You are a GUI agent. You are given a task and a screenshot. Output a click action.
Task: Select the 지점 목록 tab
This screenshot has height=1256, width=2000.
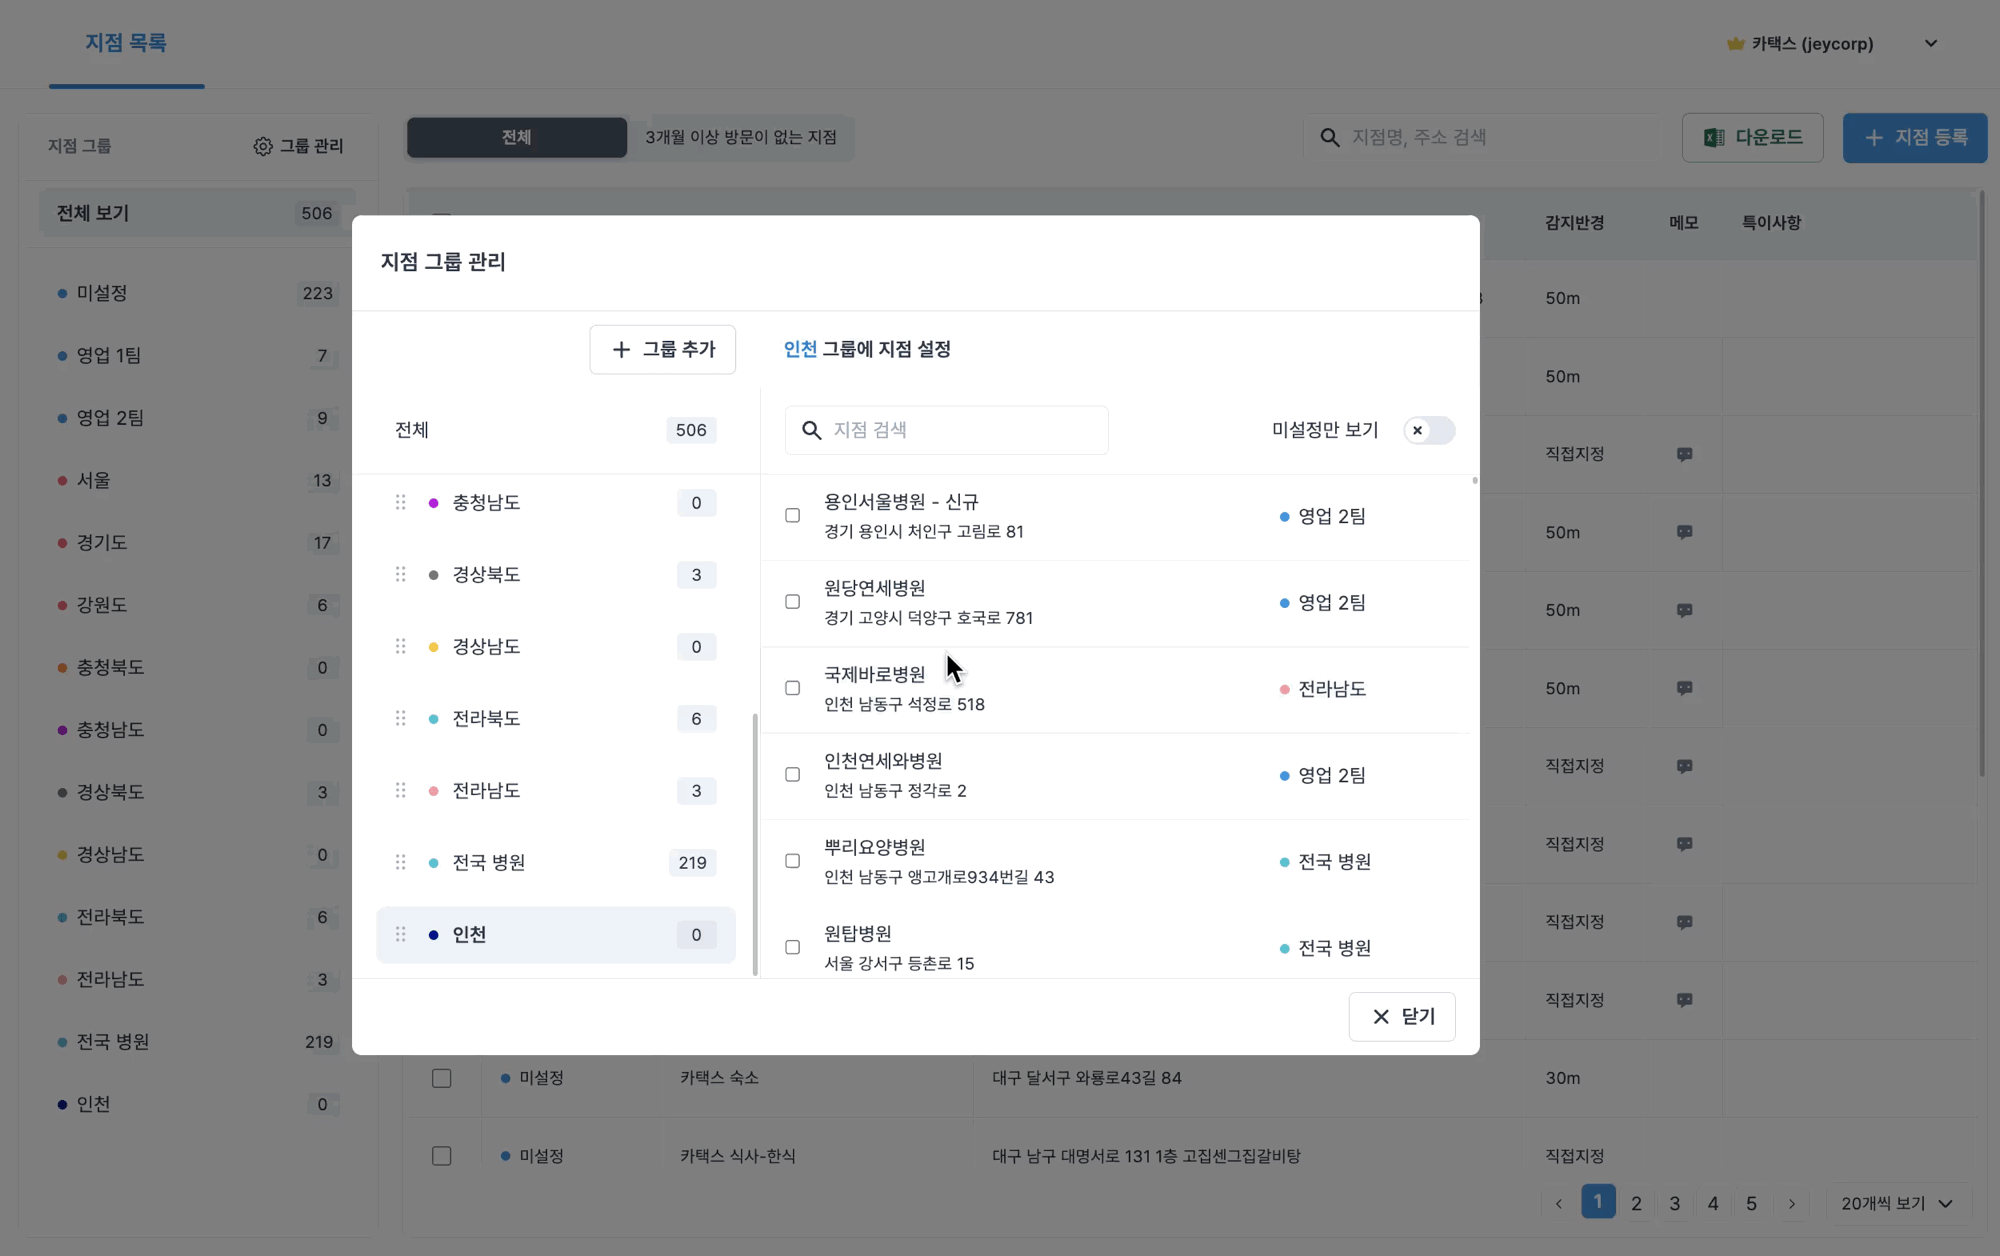[126, 43]
